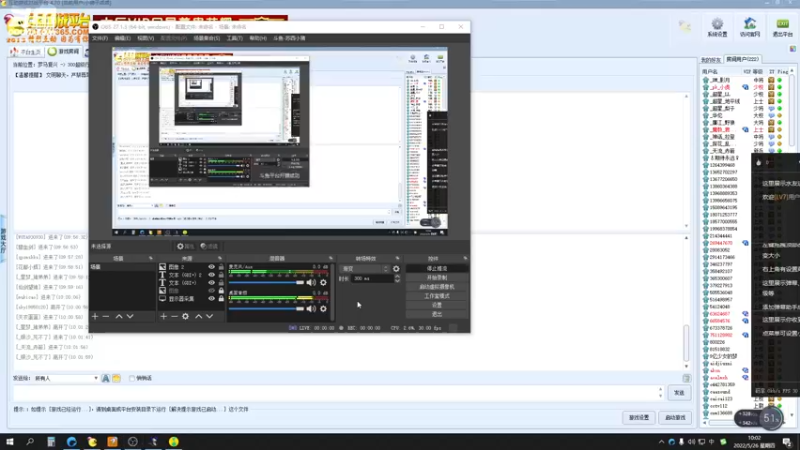The height and width of the screenshot is (450, 800).
Task: Click 启动虚拟摄像机 virtual camera button
Action: (x=437, y=287)
